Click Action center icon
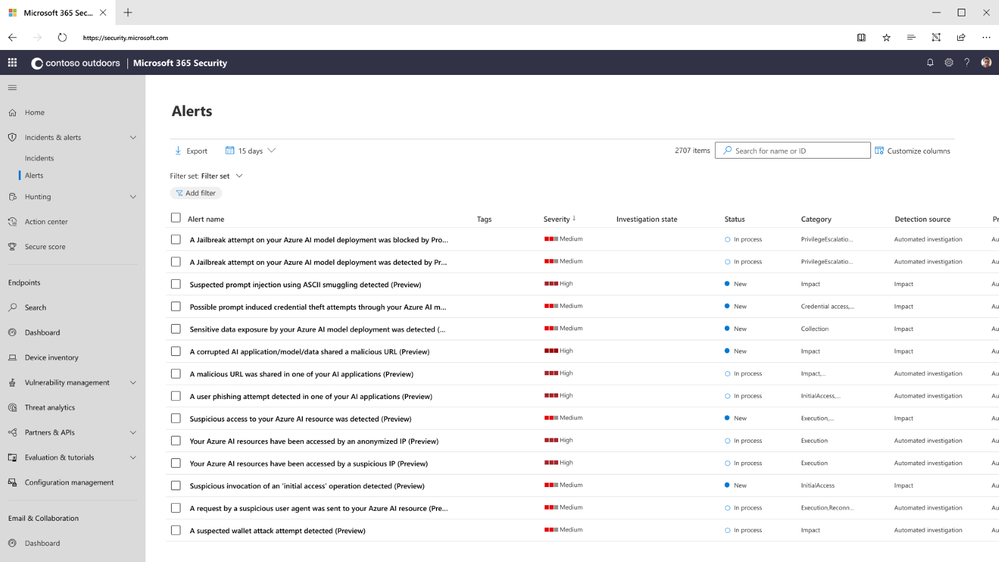Screen dimensions: 999x562 pos(12,222)
